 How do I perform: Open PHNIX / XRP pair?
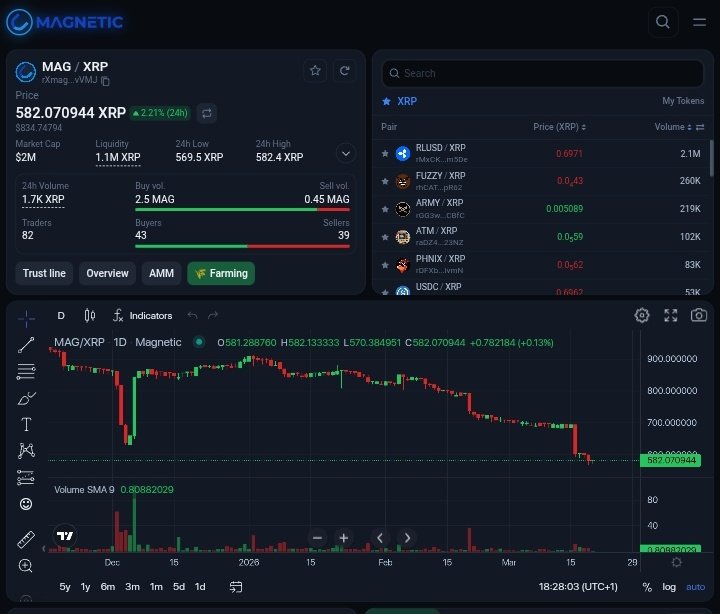tap(542, 265)
